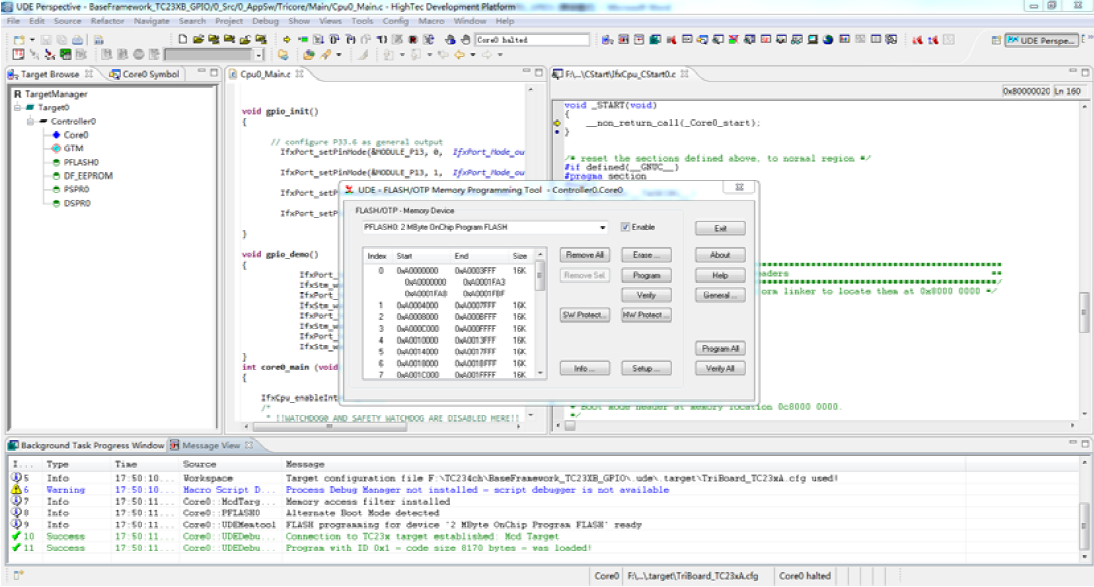Click the 0x80000020 address field
Image resolution: width=1094 pixels, height=587 pixels.
1026,91
